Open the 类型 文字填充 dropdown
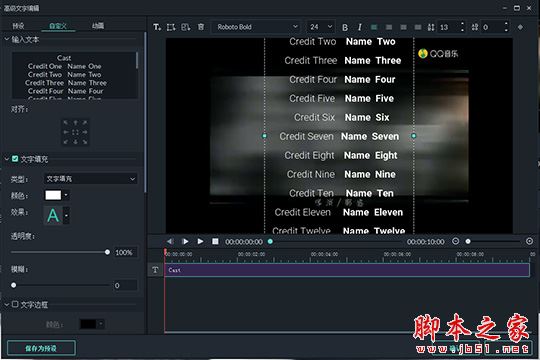This screenshot has width=540, height=360. point(91,179)
